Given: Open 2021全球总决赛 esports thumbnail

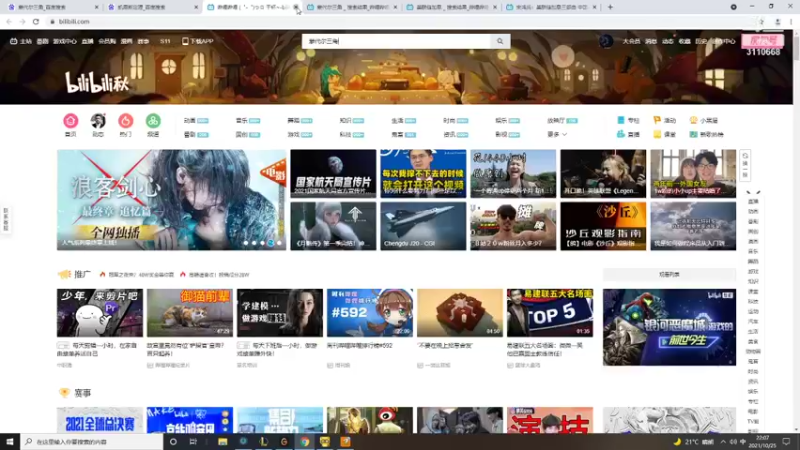Looking at the screenshot, I should pyautogui.click(x=100, y=420).
